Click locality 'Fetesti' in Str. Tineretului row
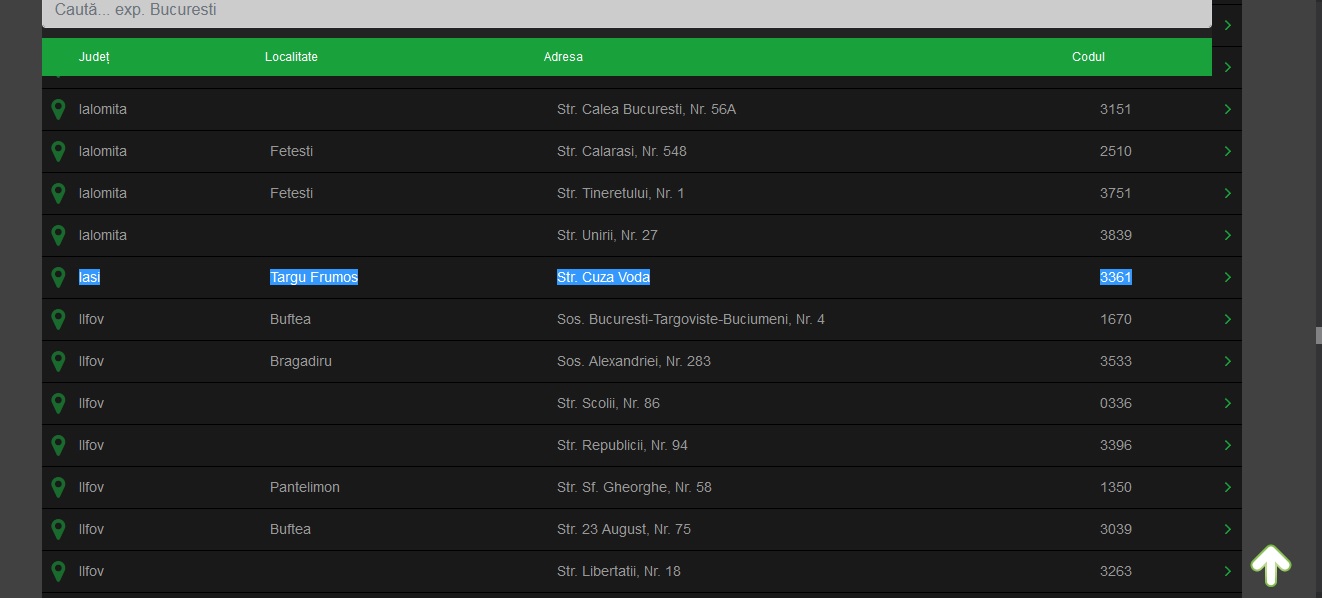Image resolution: width=1322 pixels, height=601 pixels. tap(291, 193)
